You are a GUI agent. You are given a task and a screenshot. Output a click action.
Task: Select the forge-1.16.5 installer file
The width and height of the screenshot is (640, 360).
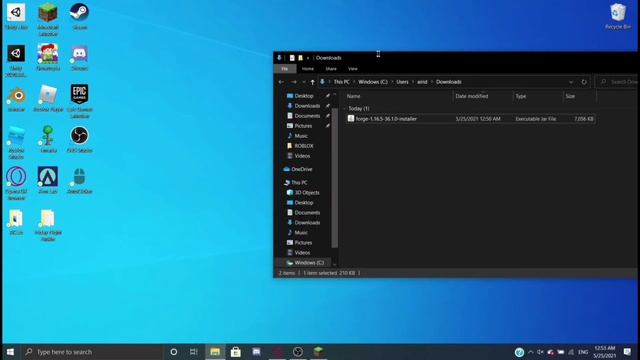pos(471,119)
